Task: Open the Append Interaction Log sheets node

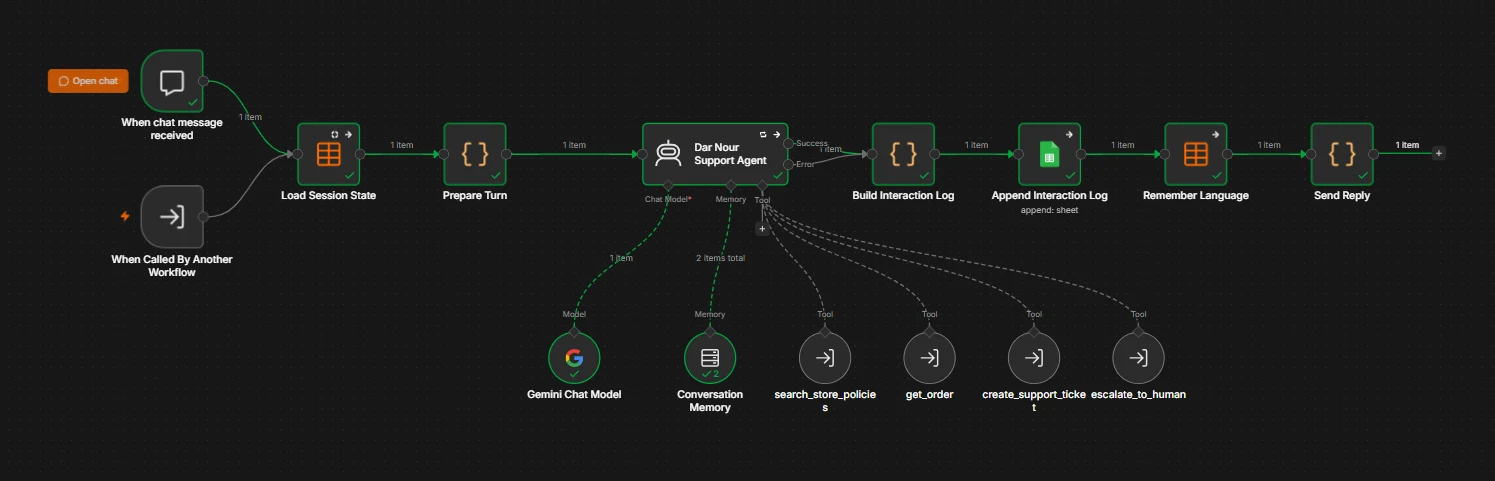Action: pos(1050,154)
